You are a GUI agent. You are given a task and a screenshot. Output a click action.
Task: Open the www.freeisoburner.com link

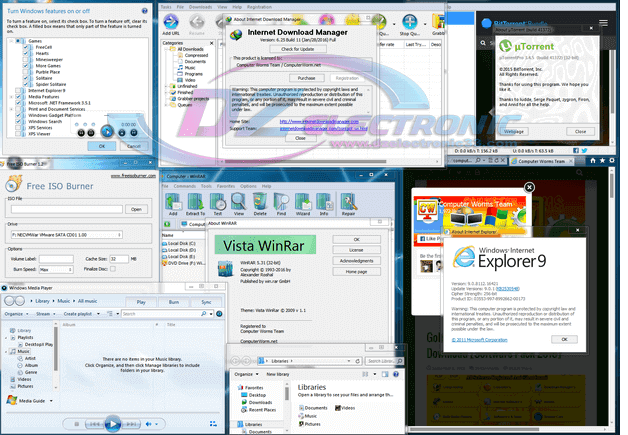pyautogui.click(x=133, y=176)
